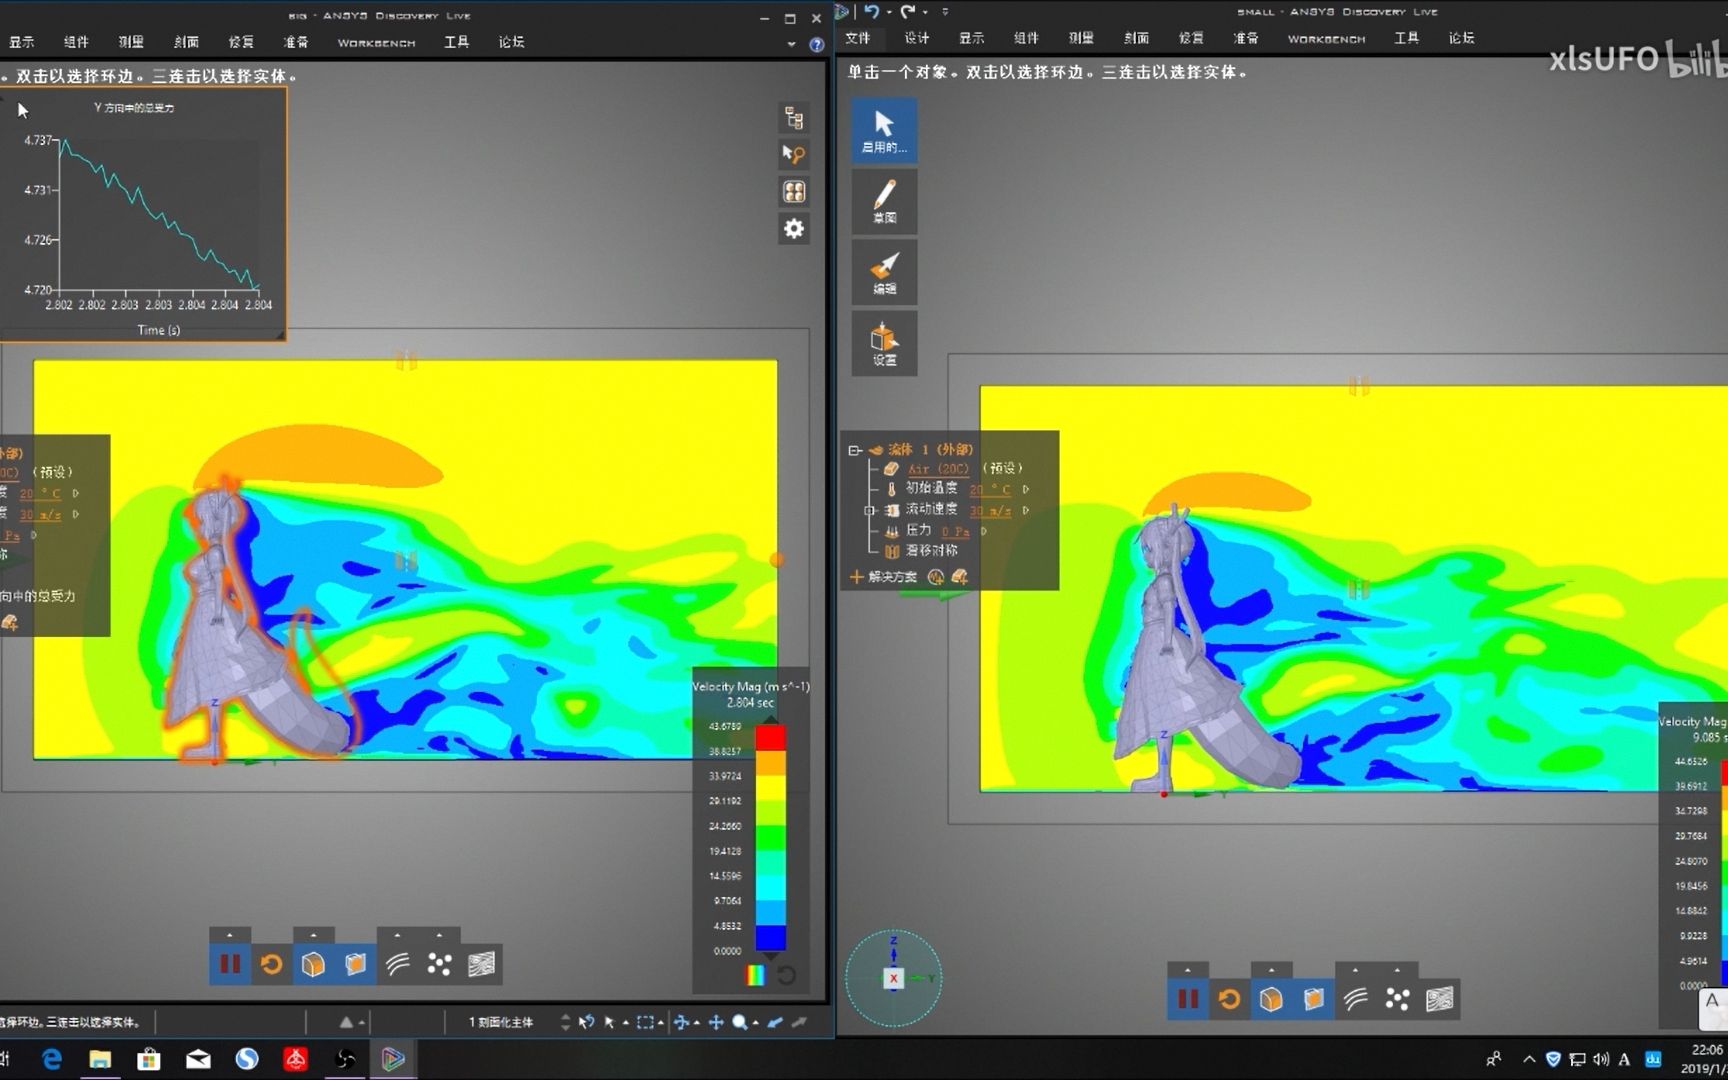Click the red 43.6780 legend color band
The height and width of the screenshot is (1080, 1728).
point(770,738)
